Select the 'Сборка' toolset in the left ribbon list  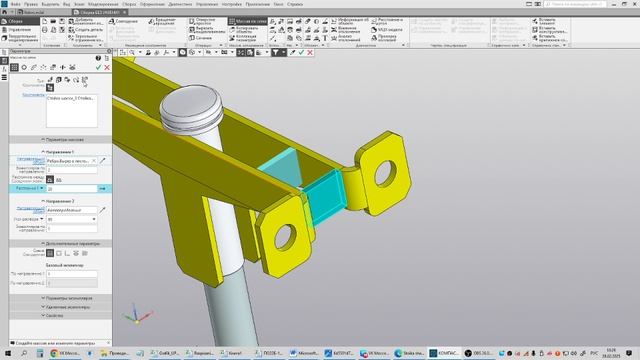point(20,21)
